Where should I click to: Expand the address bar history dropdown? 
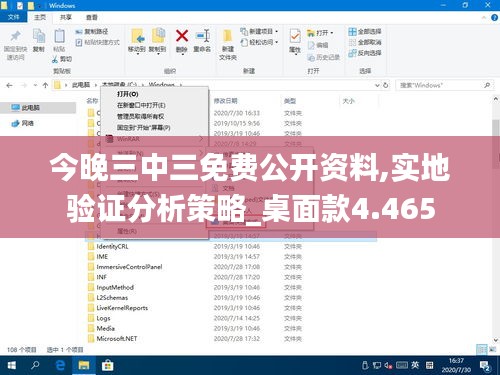377,85
